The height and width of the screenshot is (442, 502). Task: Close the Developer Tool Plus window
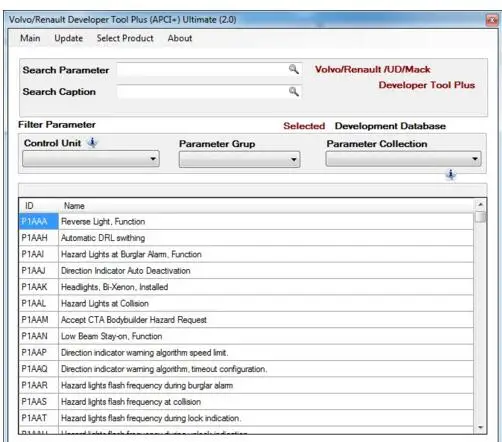(x=492, y=20)
